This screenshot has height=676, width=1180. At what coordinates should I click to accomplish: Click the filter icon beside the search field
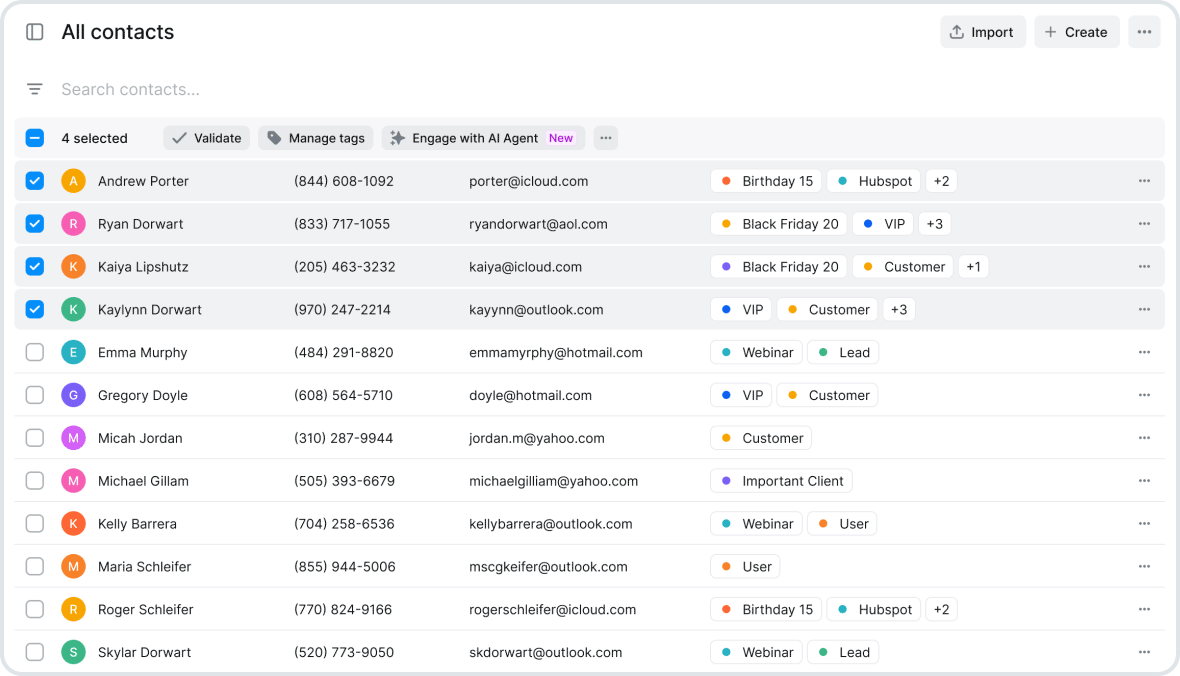click(x=35, y=89)
